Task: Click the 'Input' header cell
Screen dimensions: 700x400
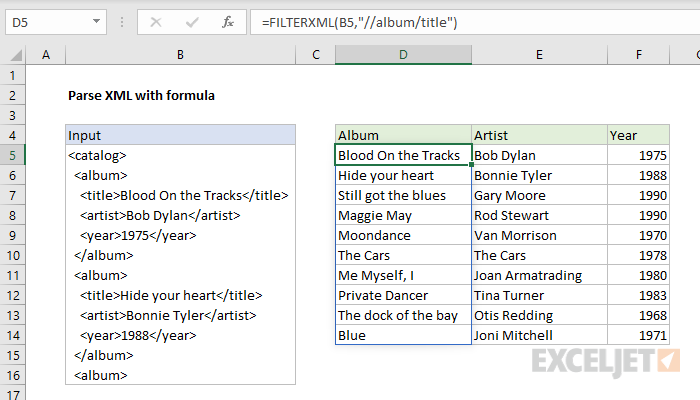Action: click(x=180, y=135)
